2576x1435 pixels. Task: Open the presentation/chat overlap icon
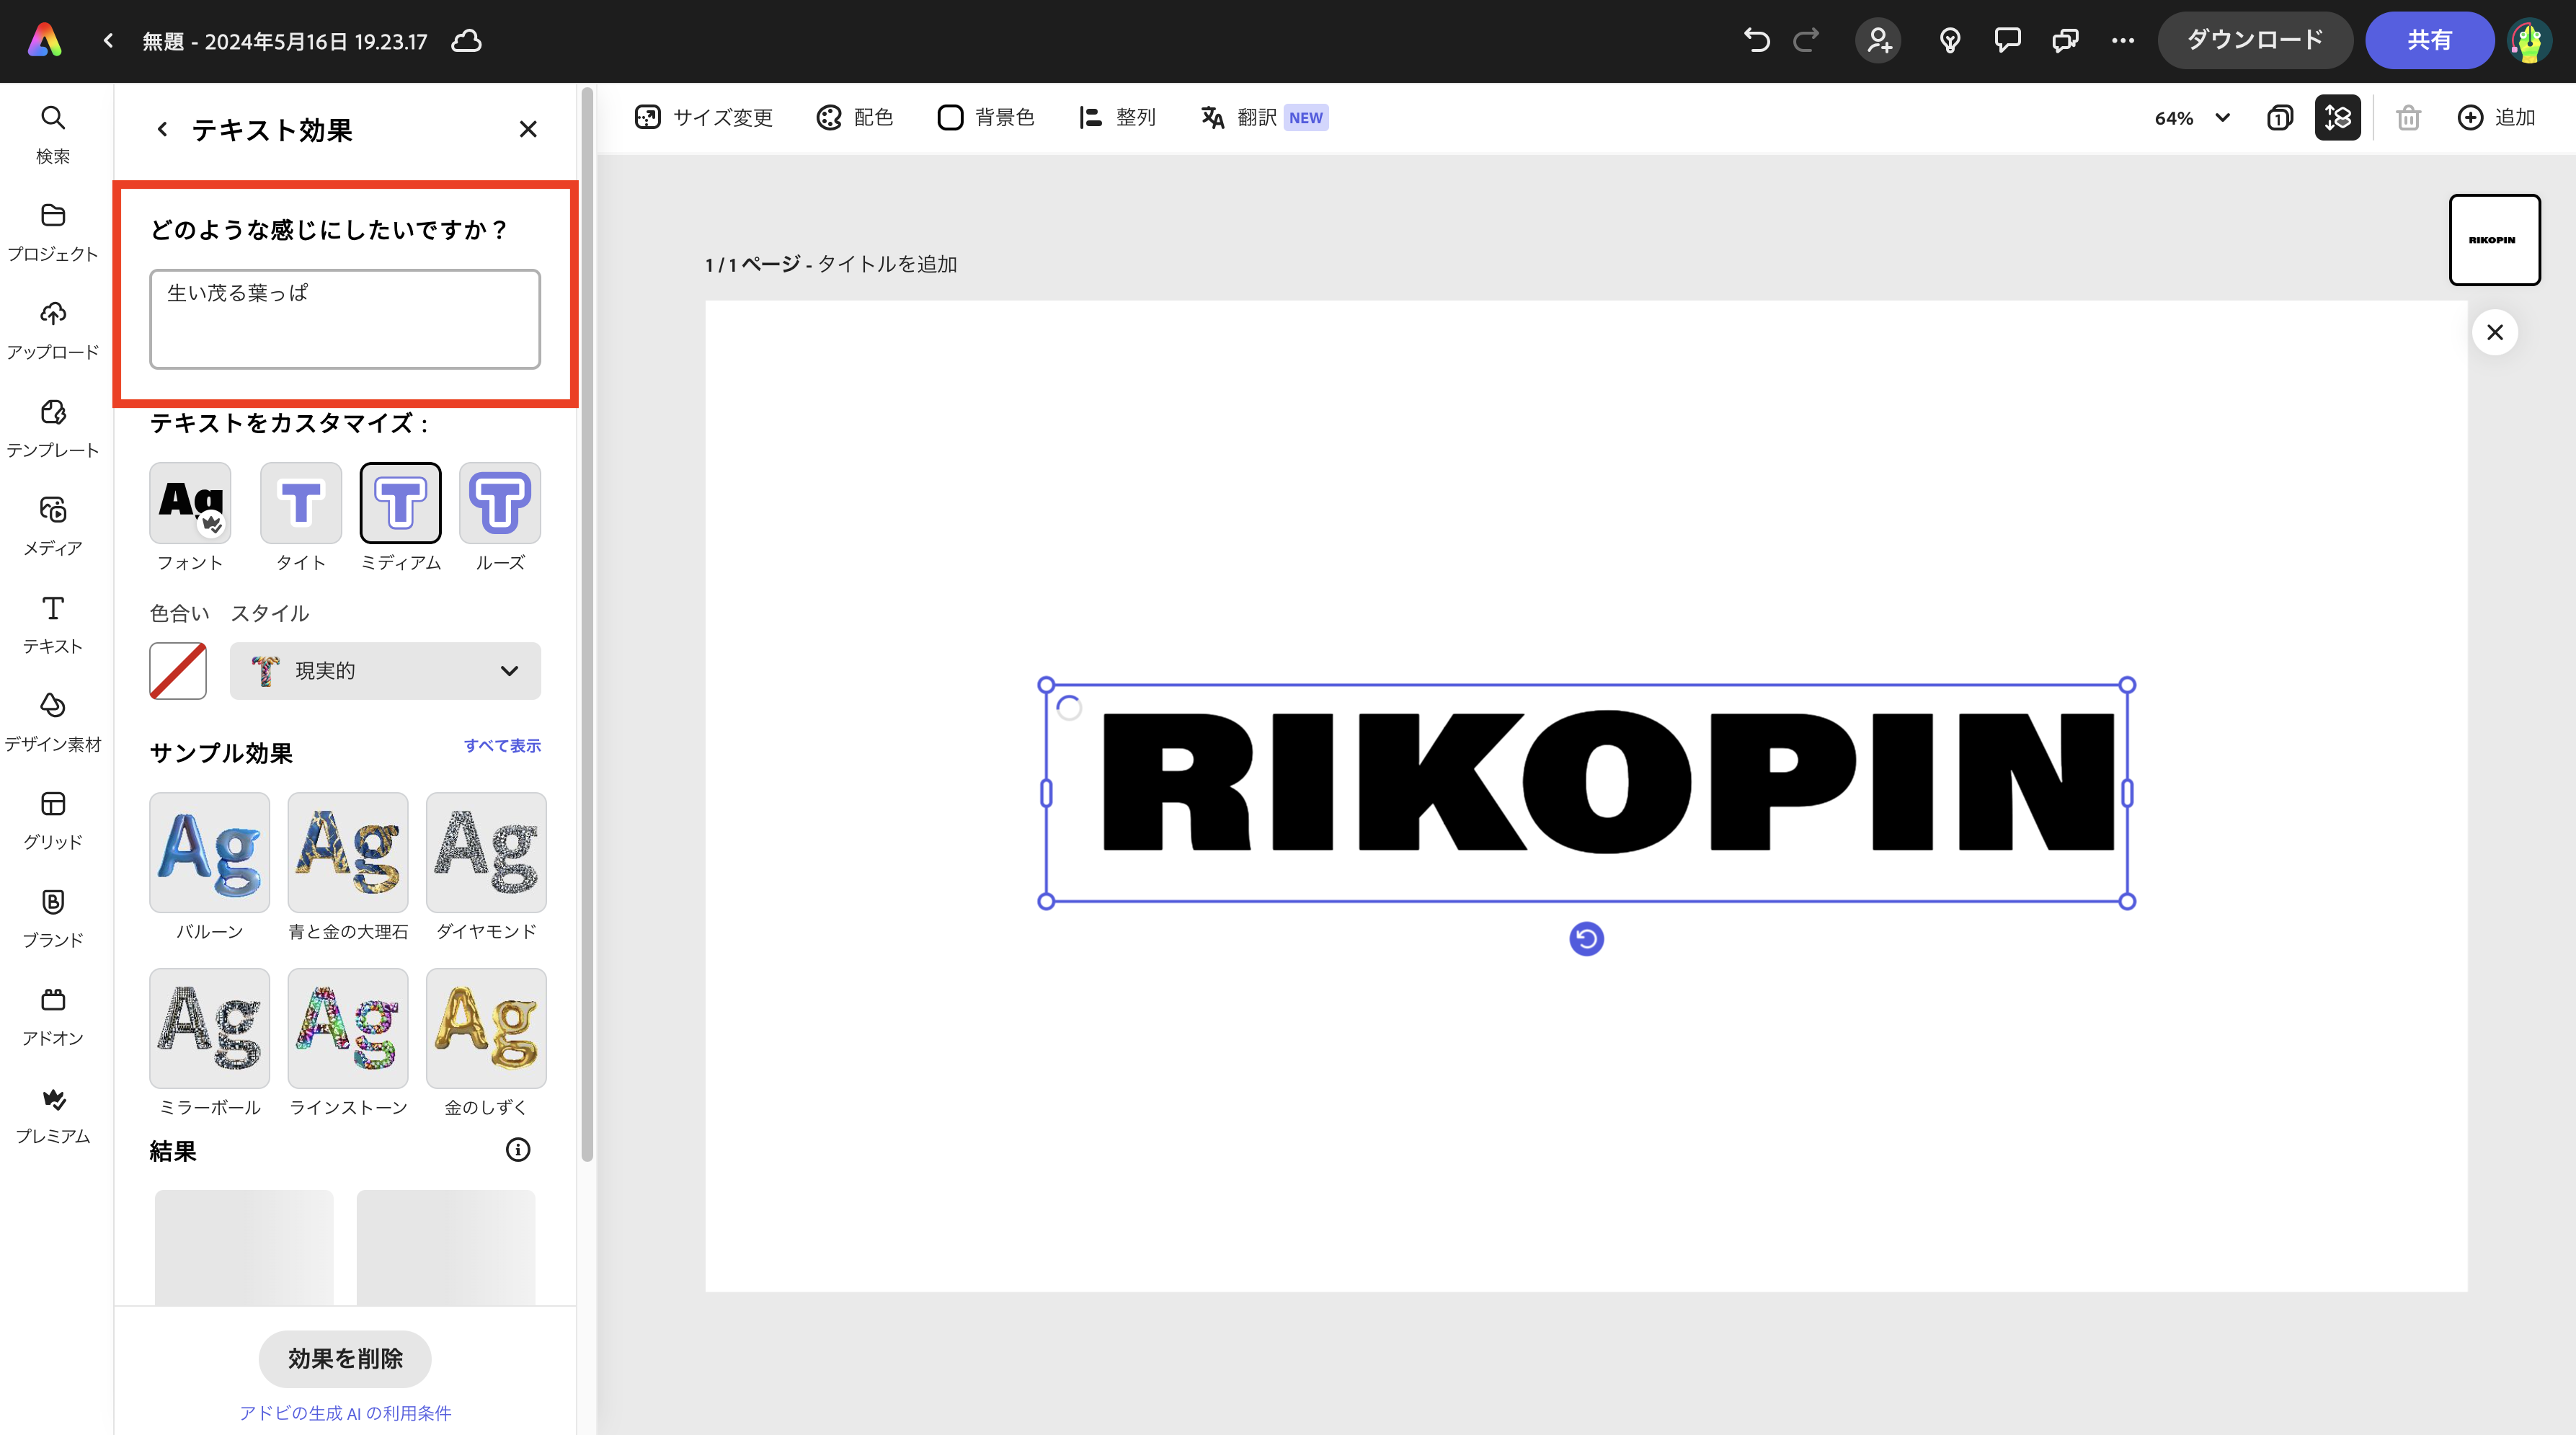(2065, 40)
